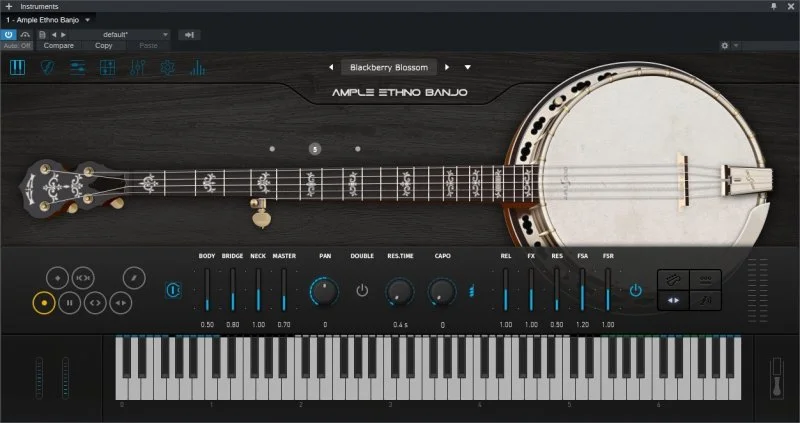The width and height of the screenshot is (800, 423).
Task: Open the host gear settings icon
Action: click(x=724, y=45)
